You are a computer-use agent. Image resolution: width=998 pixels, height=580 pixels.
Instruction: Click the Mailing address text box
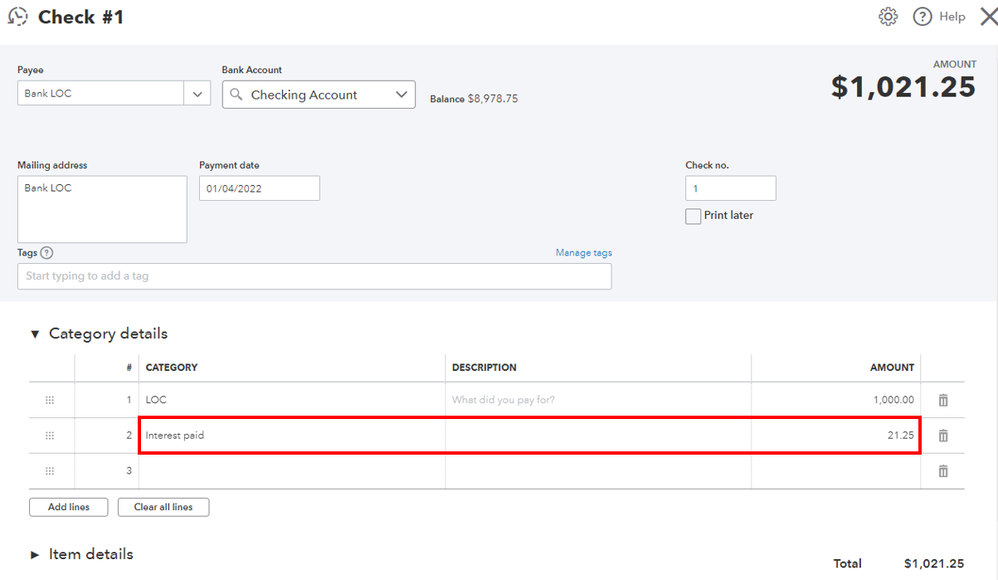click(x=102, y=209)
